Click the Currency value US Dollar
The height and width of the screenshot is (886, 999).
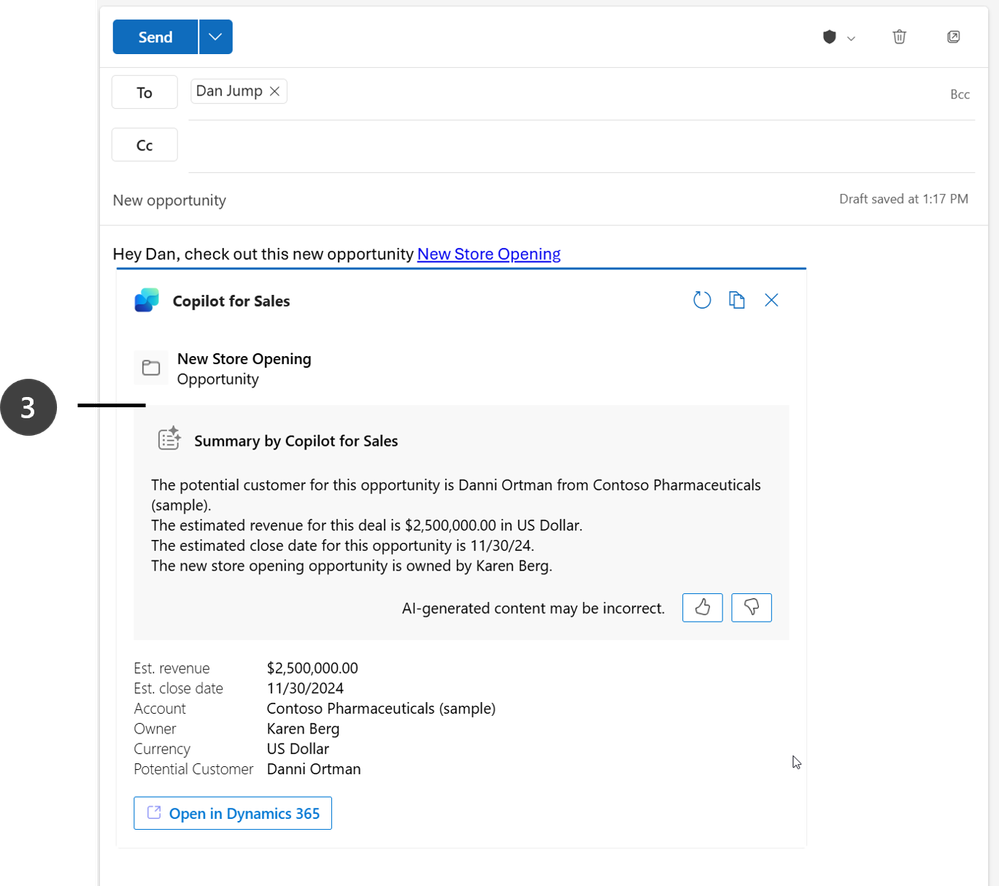coord(298,749)
